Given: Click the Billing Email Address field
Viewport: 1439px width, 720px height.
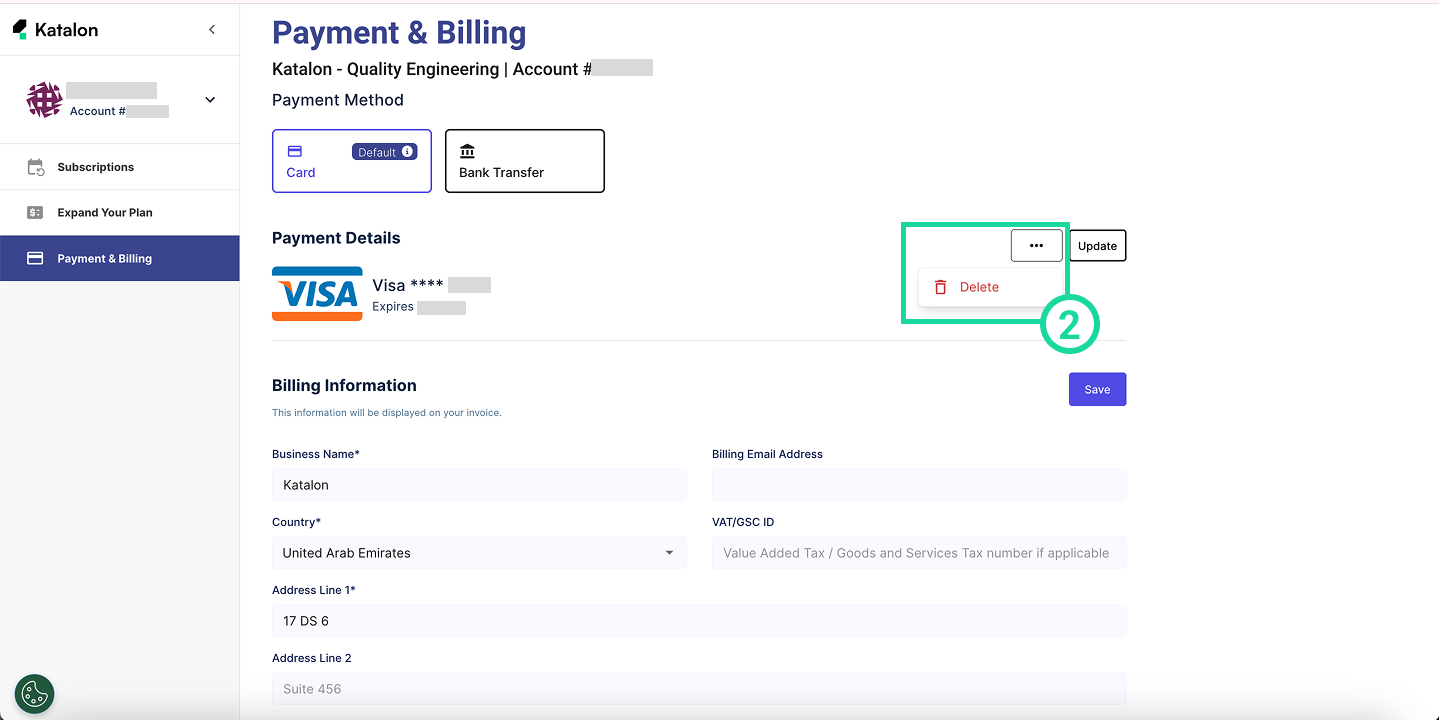Looking at the screenshot, I should pos(919,485).
